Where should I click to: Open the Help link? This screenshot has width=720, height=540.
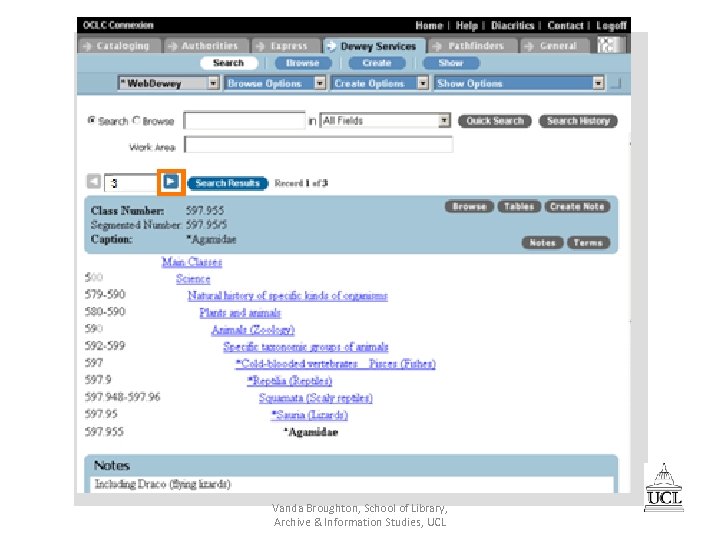(x=467, y=25)
